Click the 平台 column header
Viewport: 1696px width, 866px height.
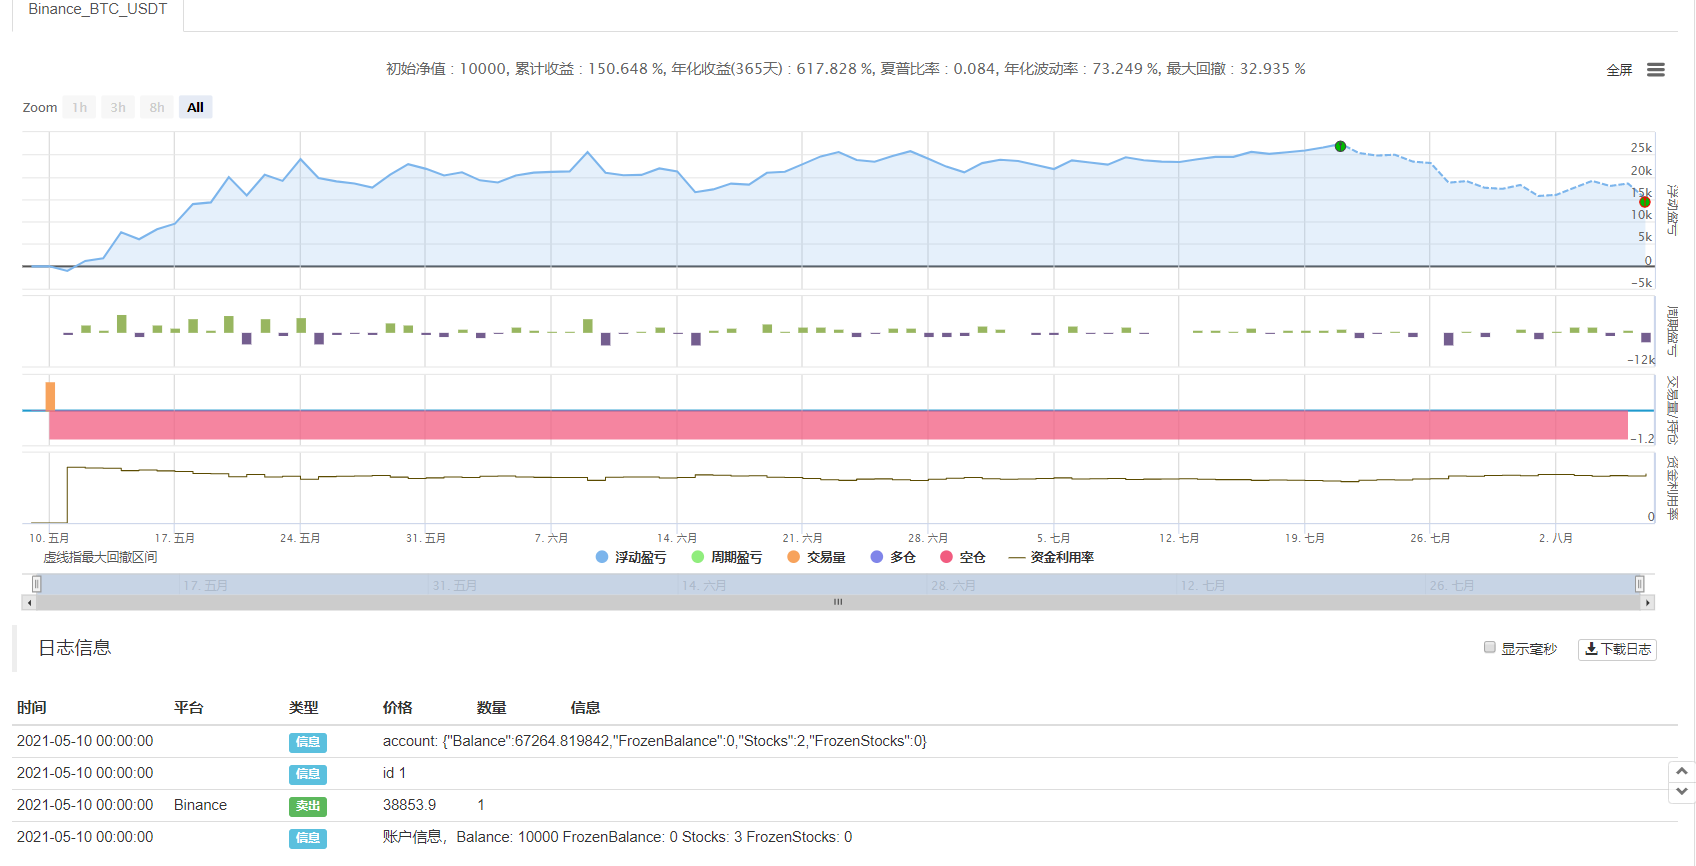[x=189, y=708]
